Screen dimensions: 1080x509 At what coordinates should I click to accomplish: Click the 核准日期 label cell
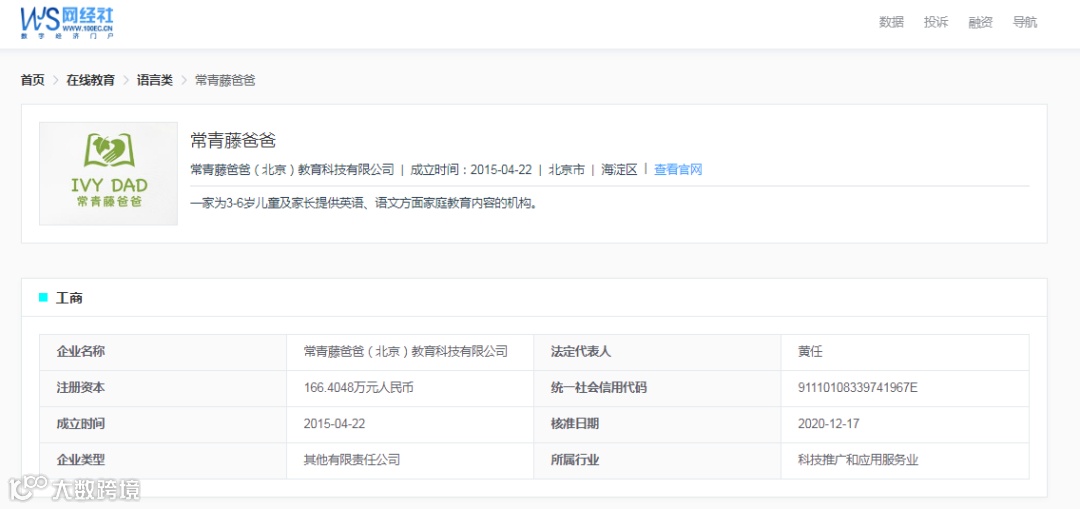(x=657, y=424)
